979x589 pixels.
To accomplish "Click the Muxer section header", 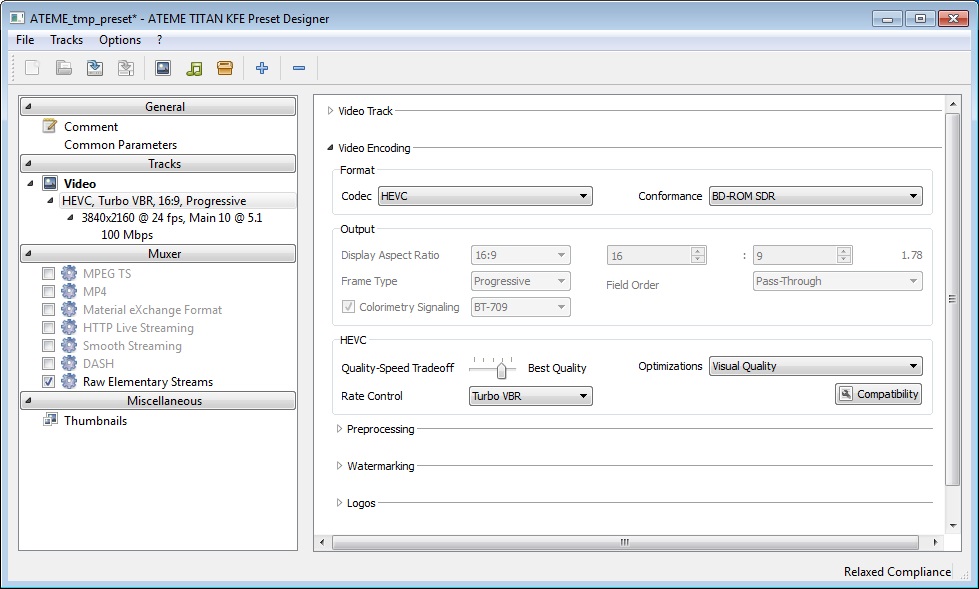I will coord(158,254).
